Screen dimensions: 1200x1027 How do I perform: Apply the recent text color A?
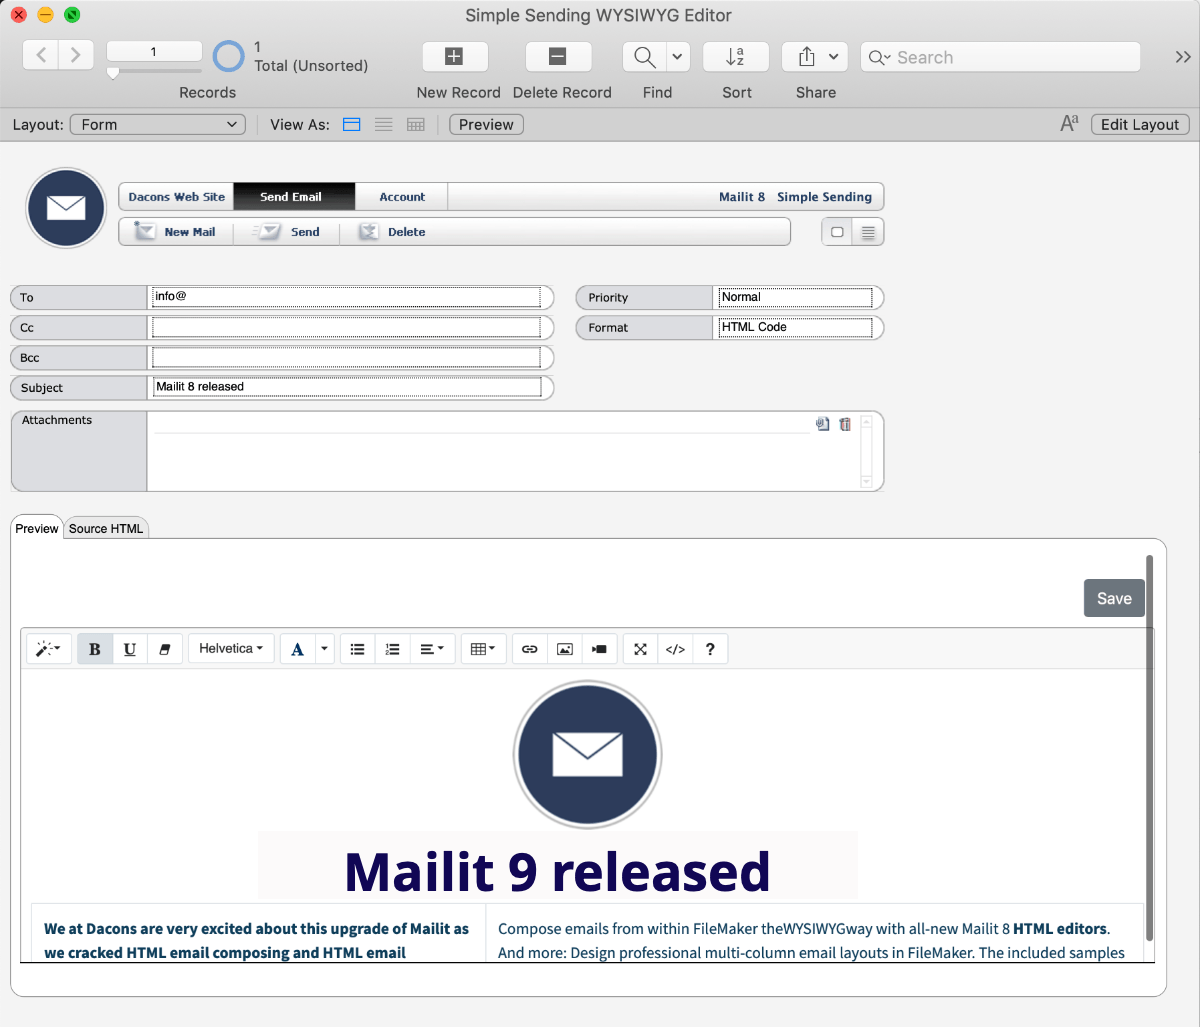click(x=297, y=649)
